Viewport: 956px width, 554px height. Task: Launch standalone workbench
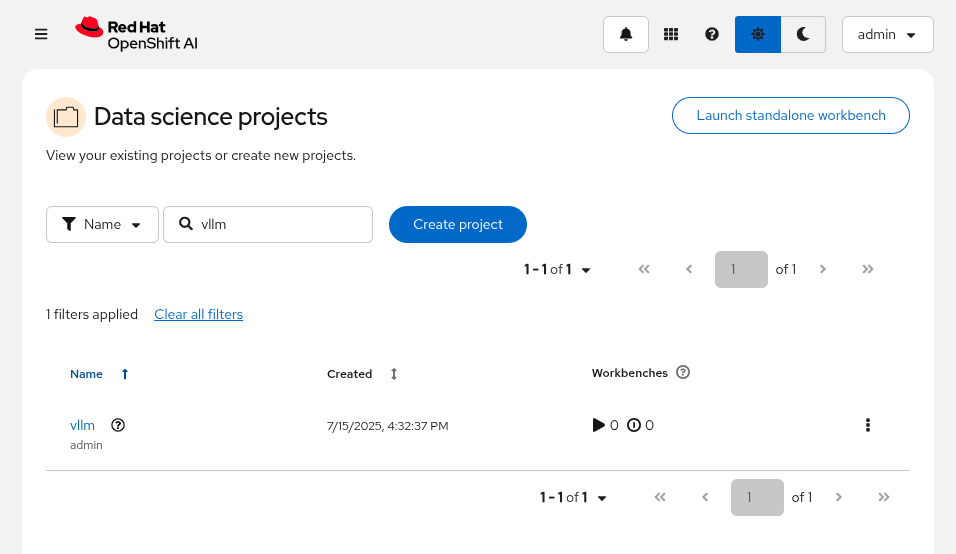[791, 115]
